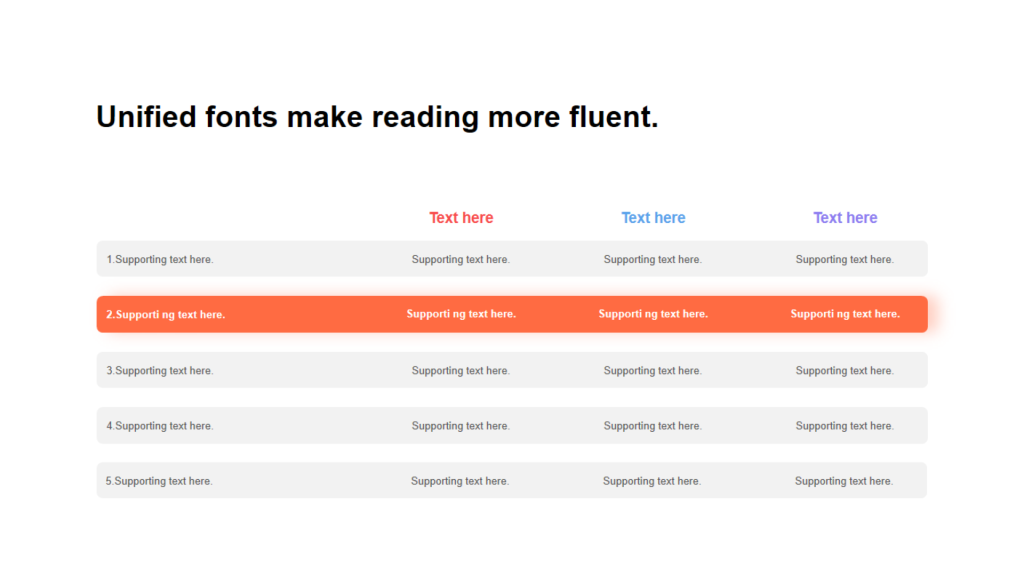The width and height of the screenshot is (1024, 576).
Task: Click row 5 cell under purple header
Action: [x=844, y=481]
